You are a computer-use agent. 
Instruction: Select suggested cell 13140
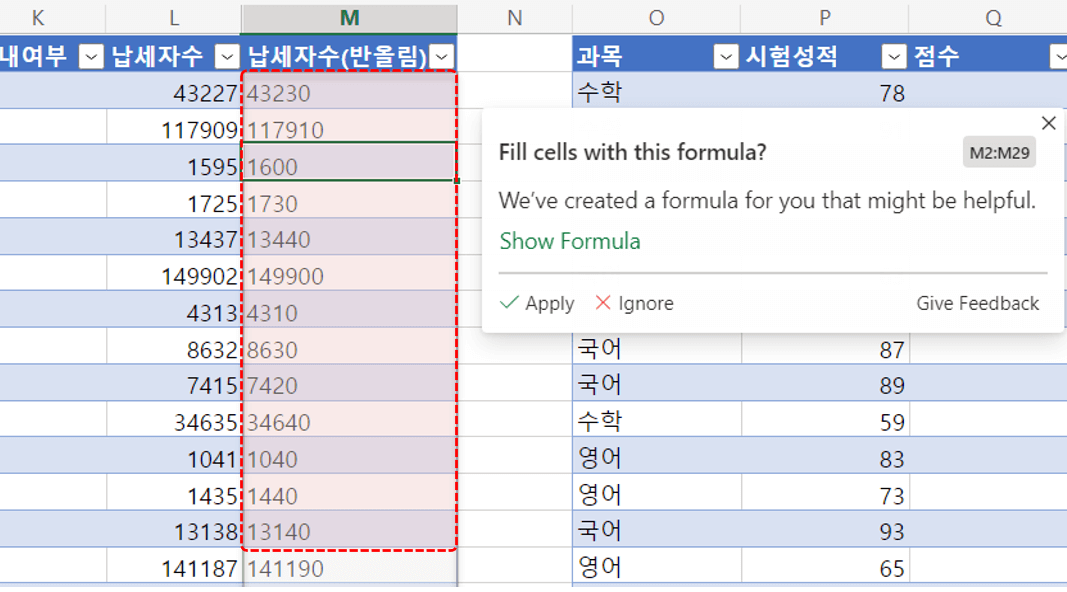coord(349,529)
